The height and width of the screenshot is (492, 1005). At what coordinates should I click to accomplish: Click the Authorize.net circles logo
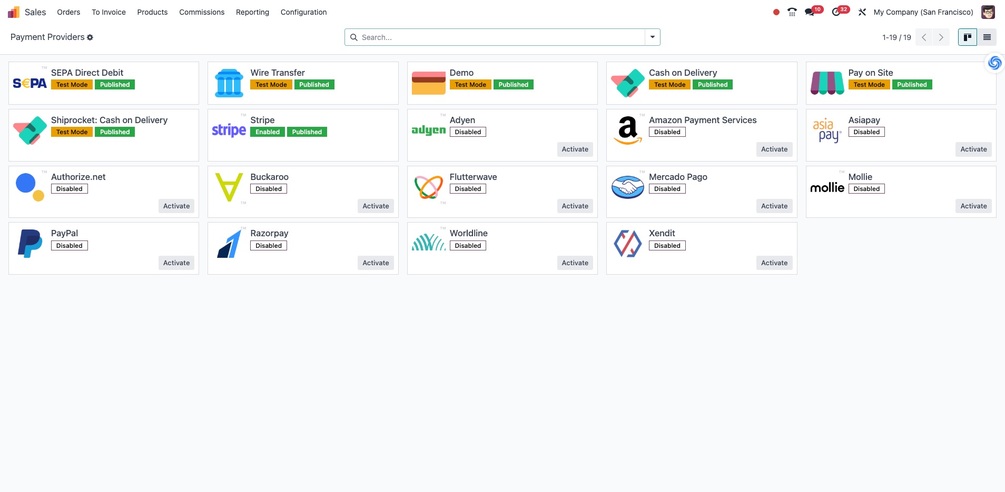pos(29,187)
